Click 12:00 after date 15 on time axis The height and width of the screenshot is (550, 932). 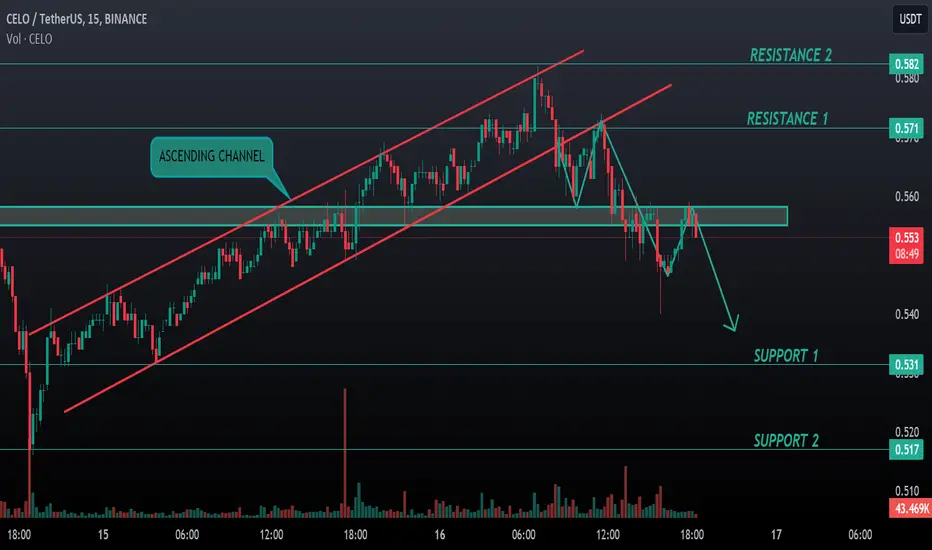[271, 535]
